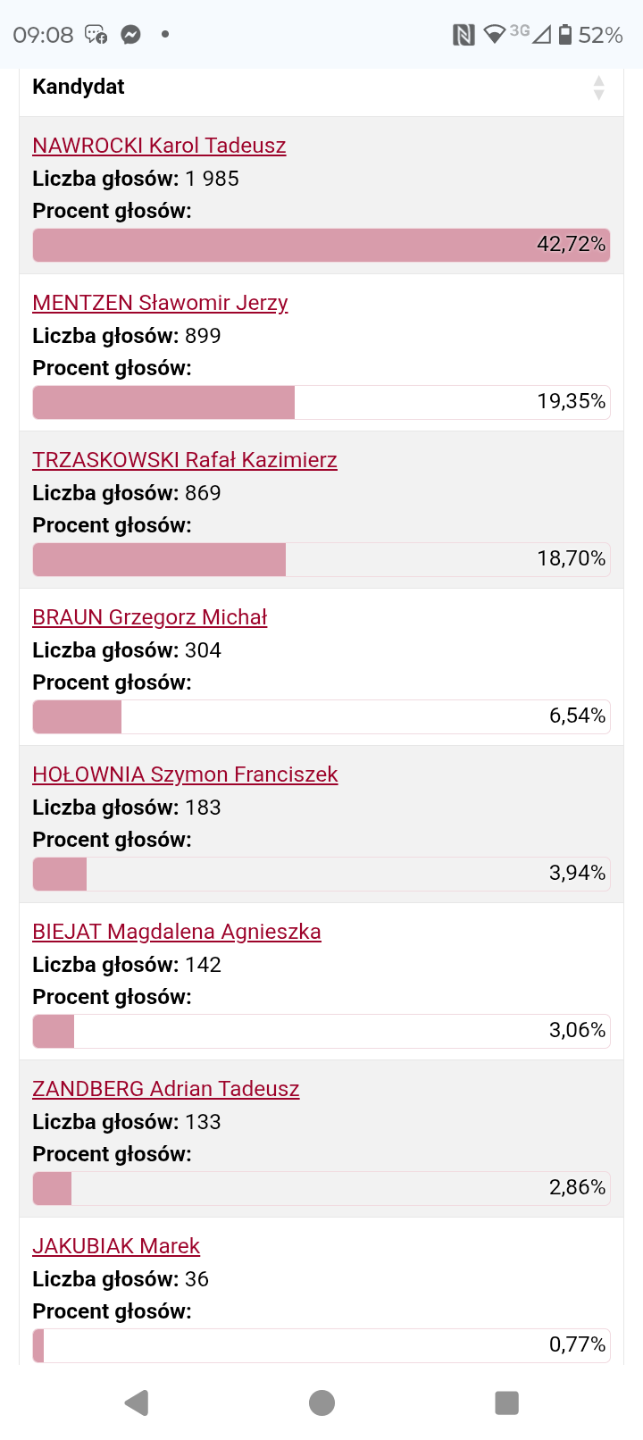The height and width of the screenshot is (1440, 643).
Task: Click the 19,35% vote percentage bar
Action: pos(321,402)
